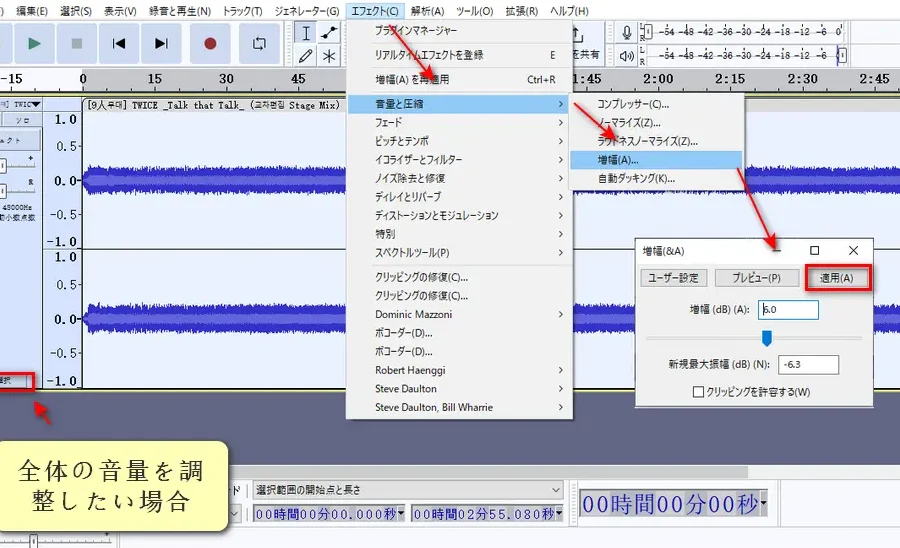The height and width of the screenshot is (548, 900).
Task: Open the 解析(A) menu
Action: 427,11
